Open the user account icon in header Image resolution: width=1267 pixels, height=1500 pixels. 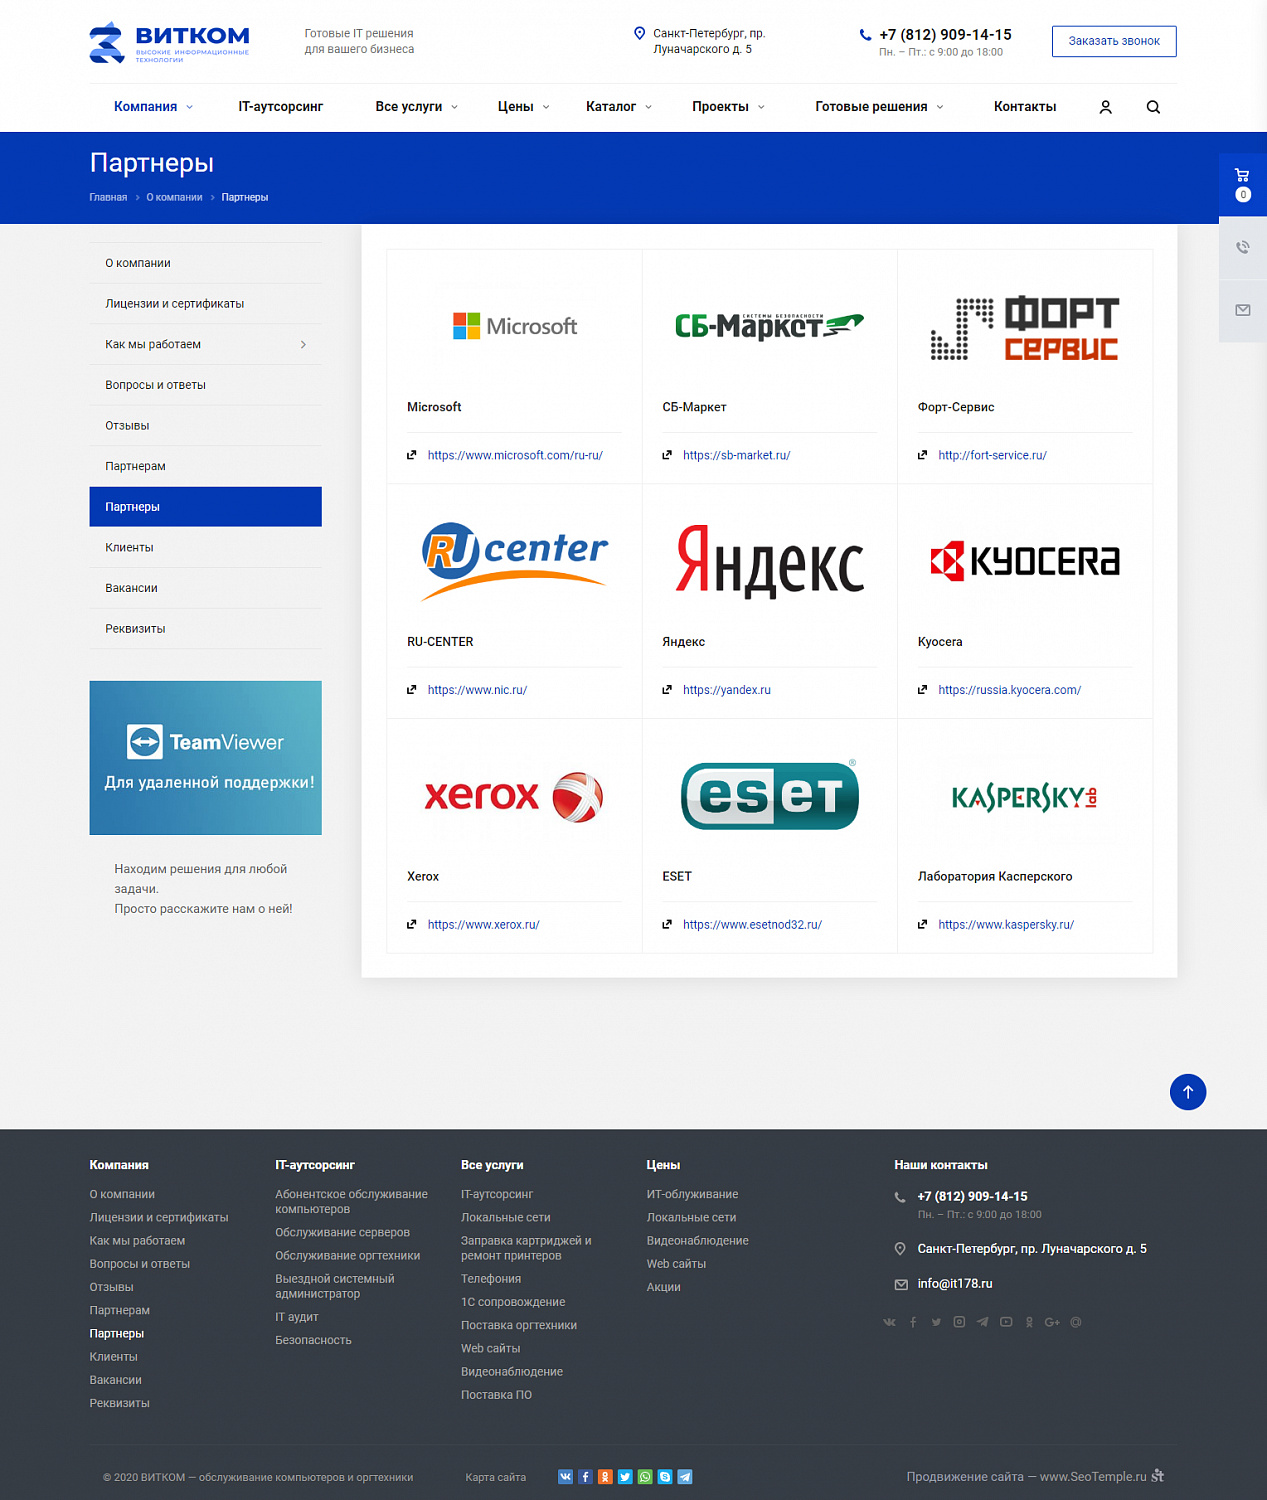tap(1105, 107)
